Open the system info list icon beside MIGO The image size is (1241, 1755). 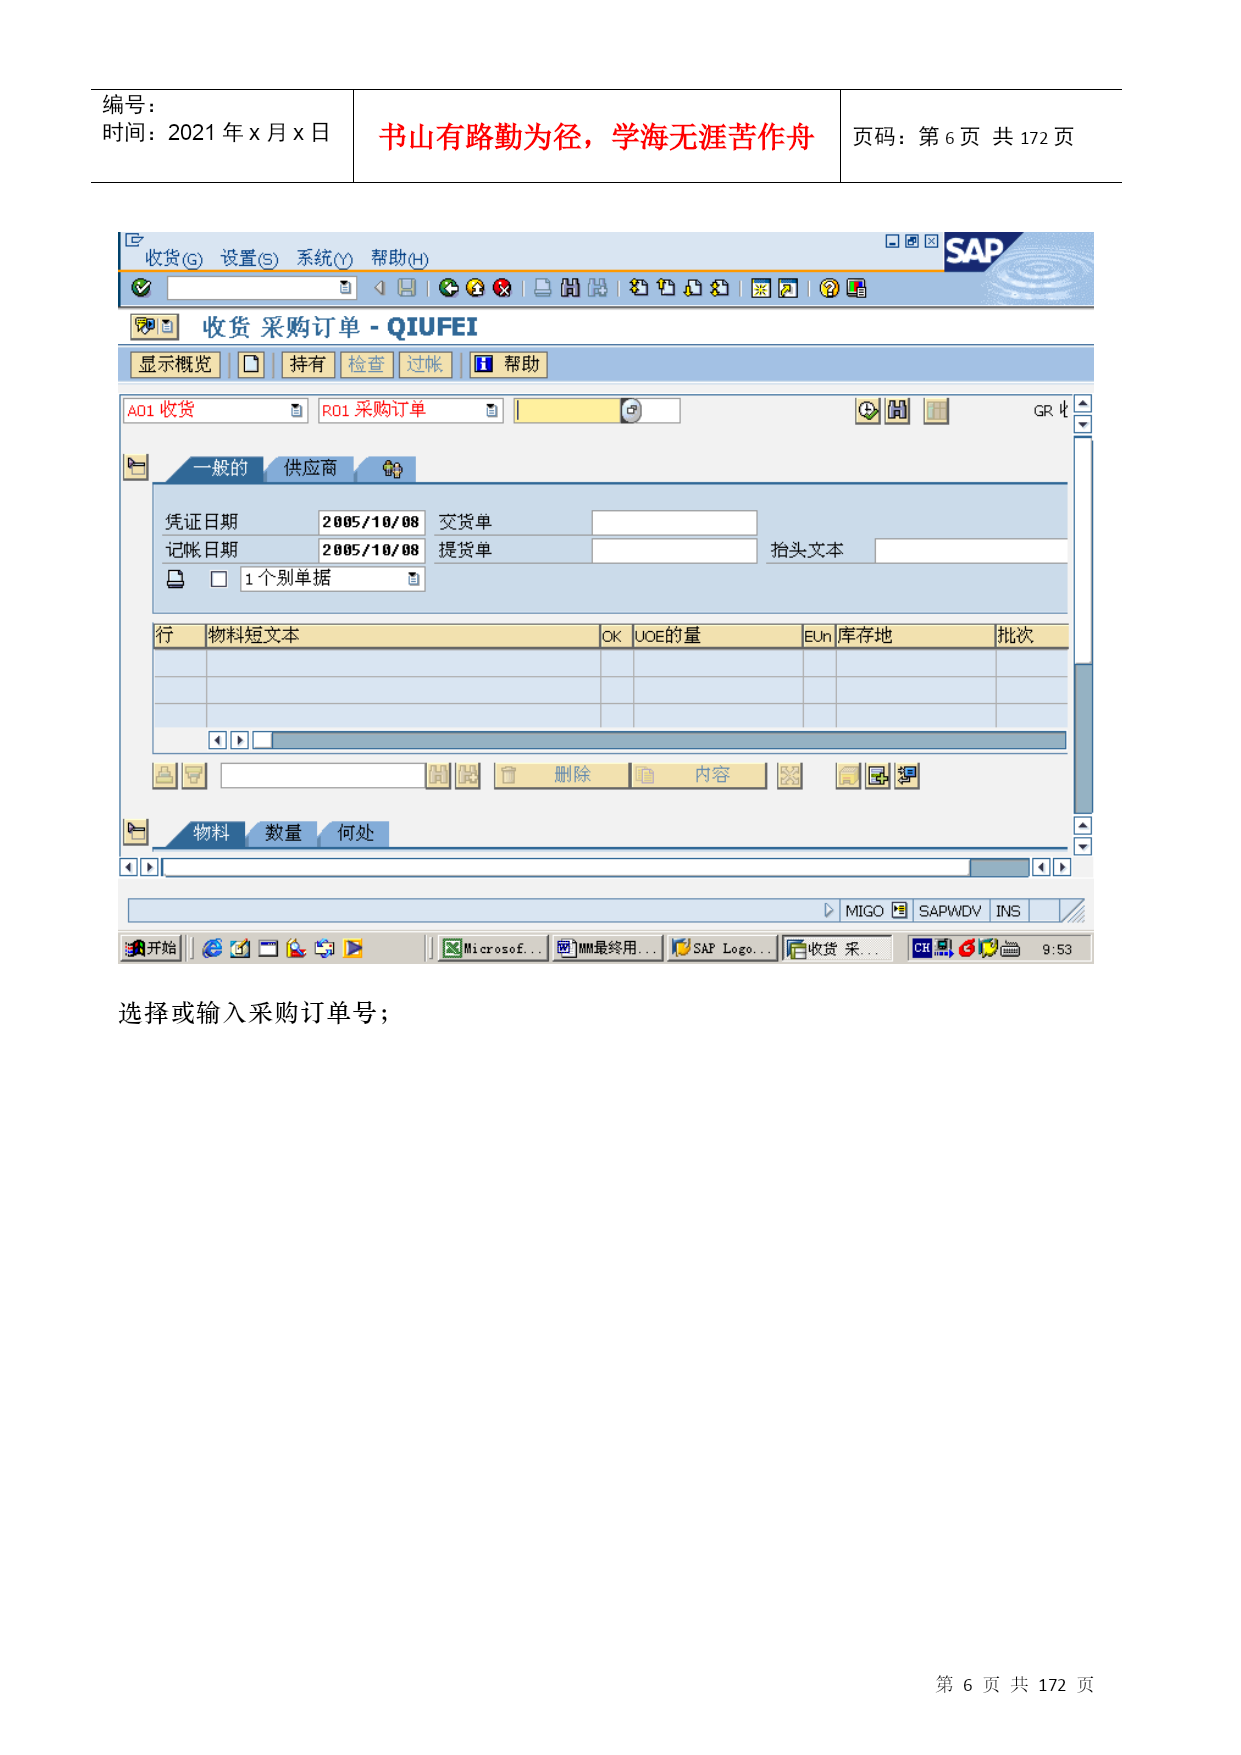[899, 910]
